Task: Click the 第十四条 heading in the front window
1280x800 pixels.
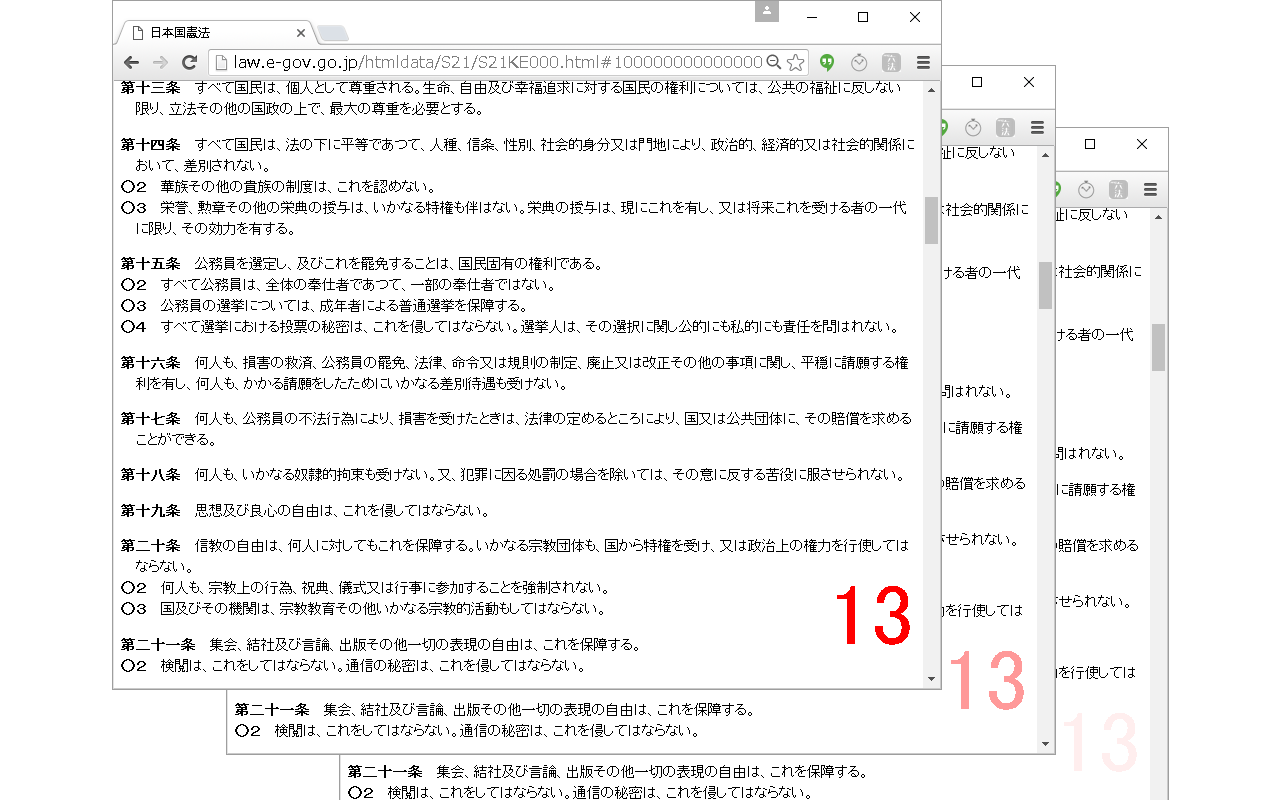Action: point(151,145)
